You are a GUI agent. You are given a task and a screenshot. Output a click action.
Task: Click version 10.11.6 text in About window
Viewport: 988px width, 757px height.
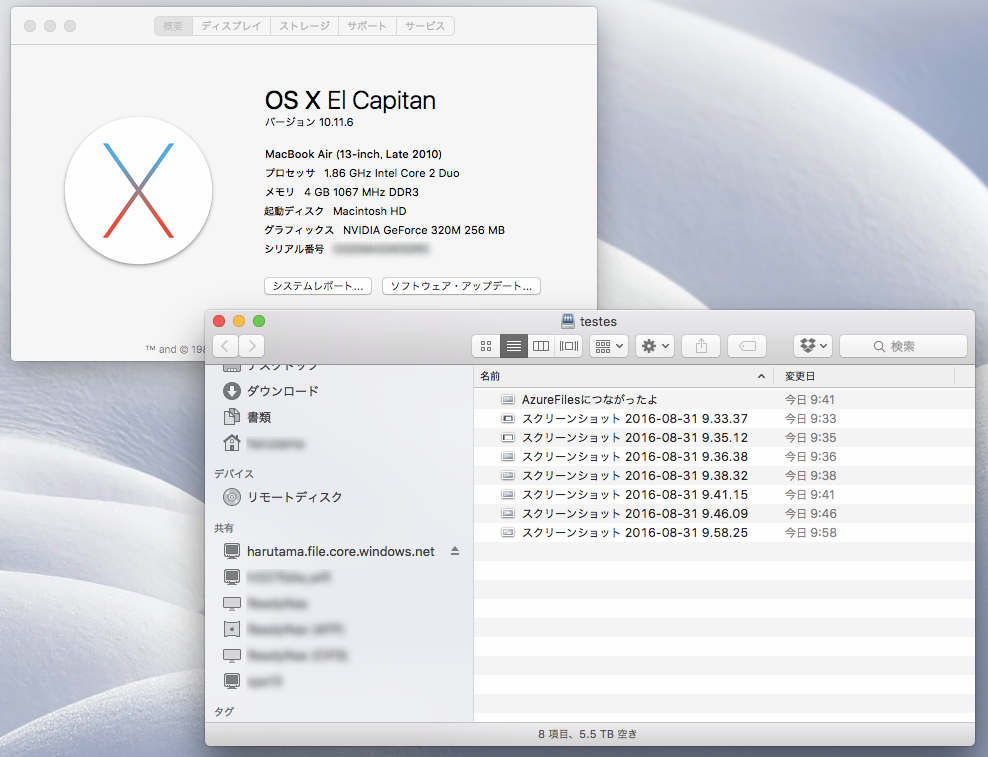[x=309, y=122]
